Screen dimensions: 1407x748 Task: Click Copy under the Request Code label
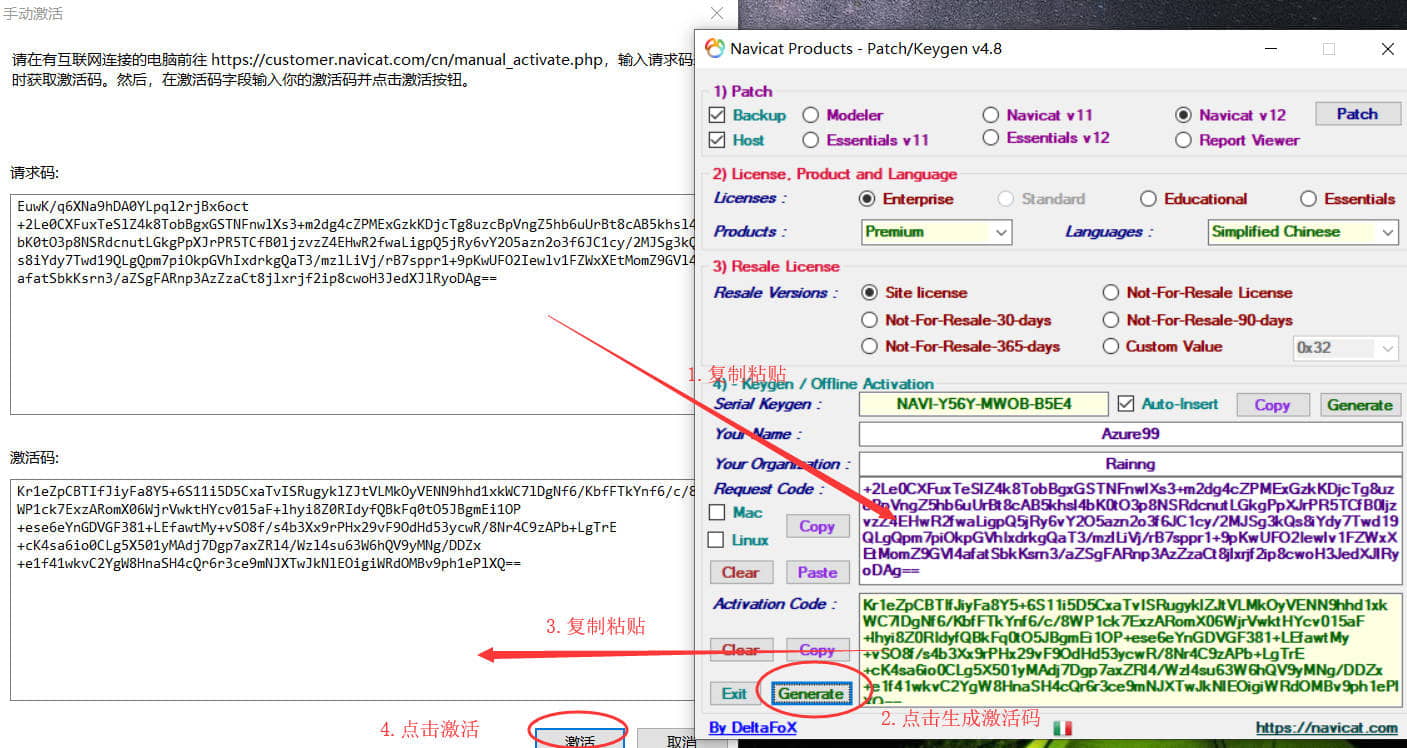(817, 526)
